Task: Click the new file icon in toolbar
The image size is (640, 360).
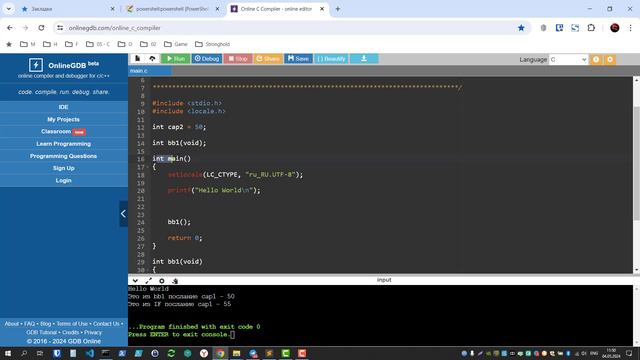Action: pyautogui.click(x=138, y=59)
